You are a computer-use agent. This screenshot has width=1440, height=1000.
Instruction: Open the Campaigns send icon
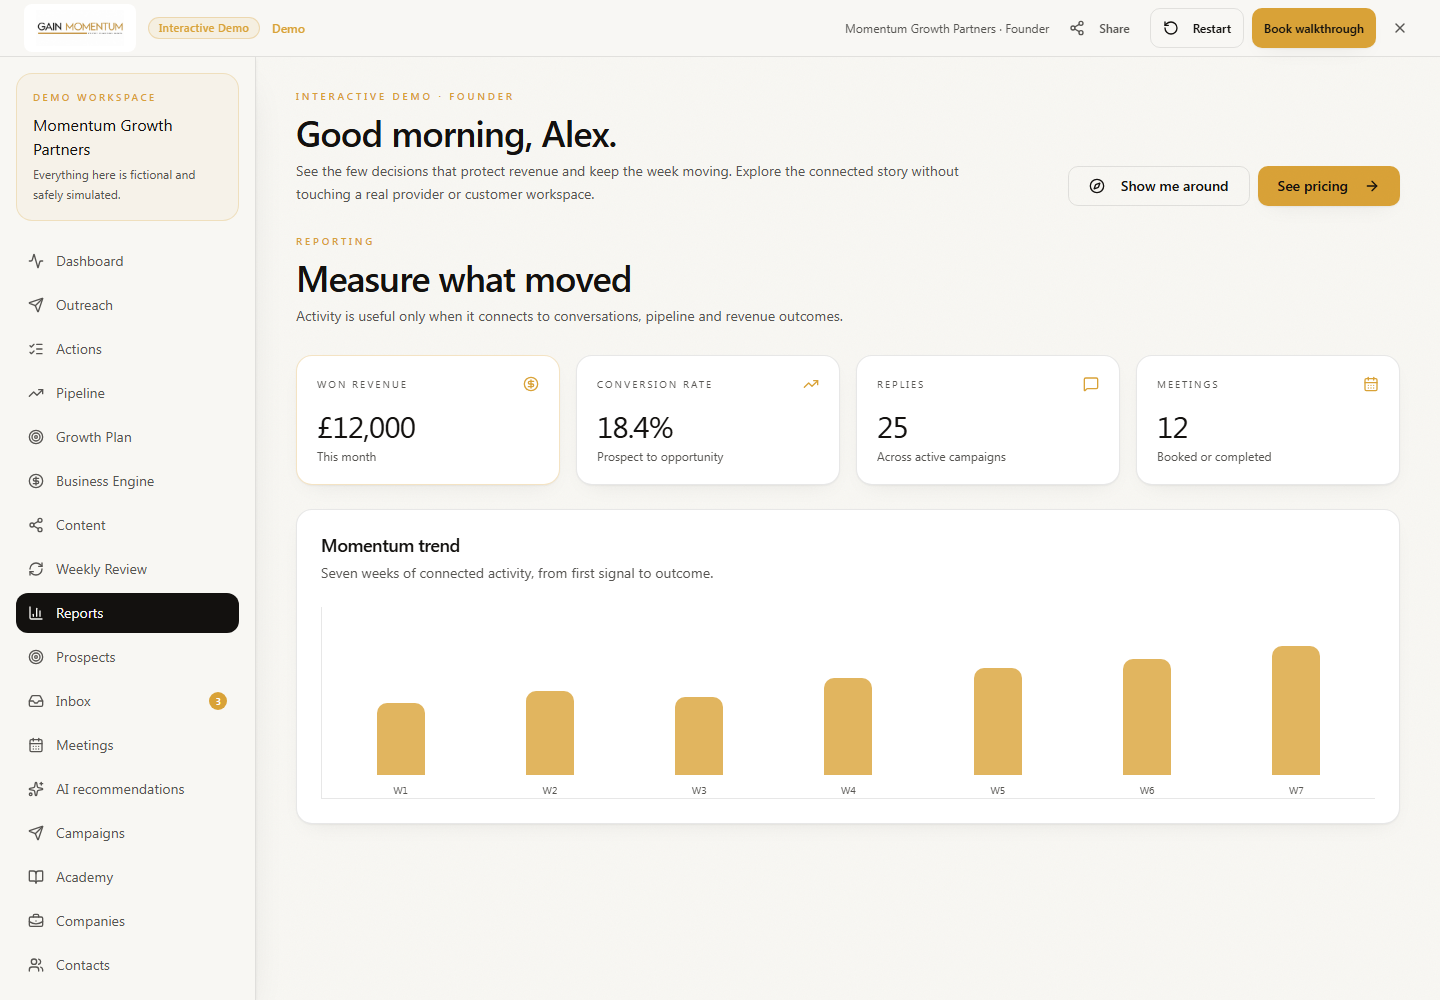pos(36,833)
